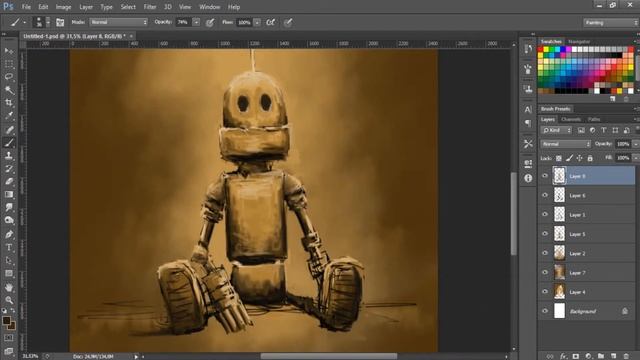This screenshot has height=360, width=640.
Task: Open the Filter menu
Action: (150, 7)
